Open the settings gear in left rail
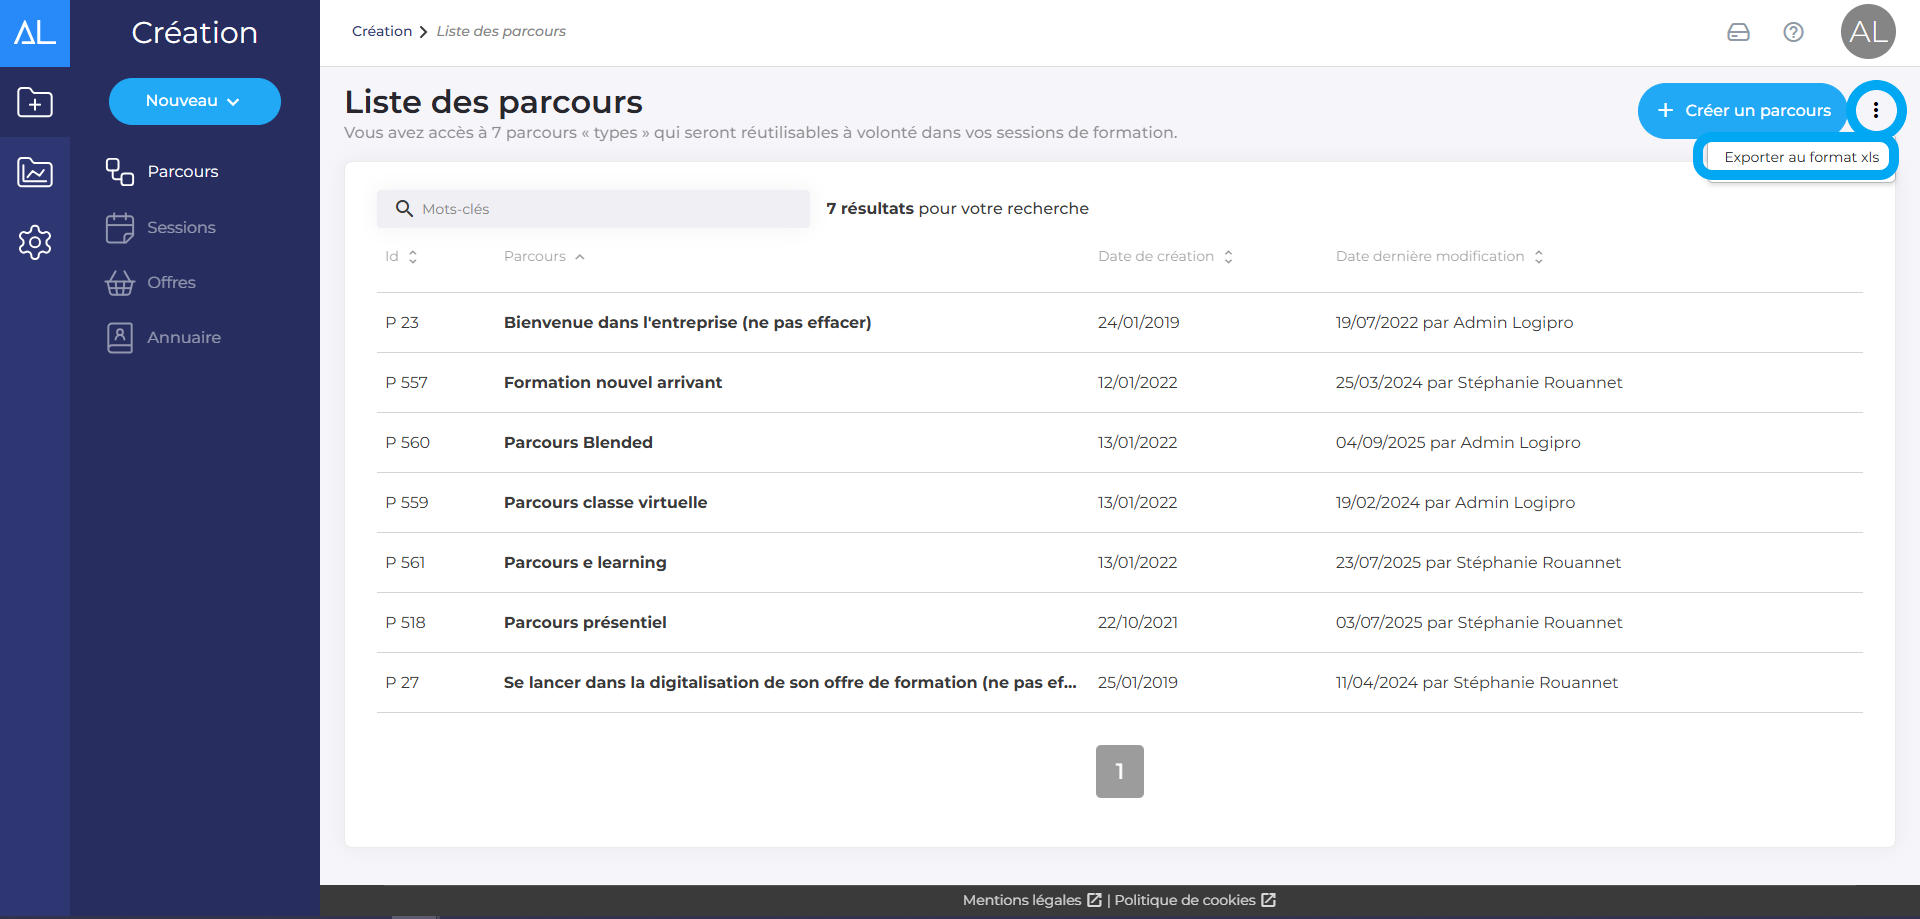Screen dimensions: 1920x919 (x=35, y=242)
